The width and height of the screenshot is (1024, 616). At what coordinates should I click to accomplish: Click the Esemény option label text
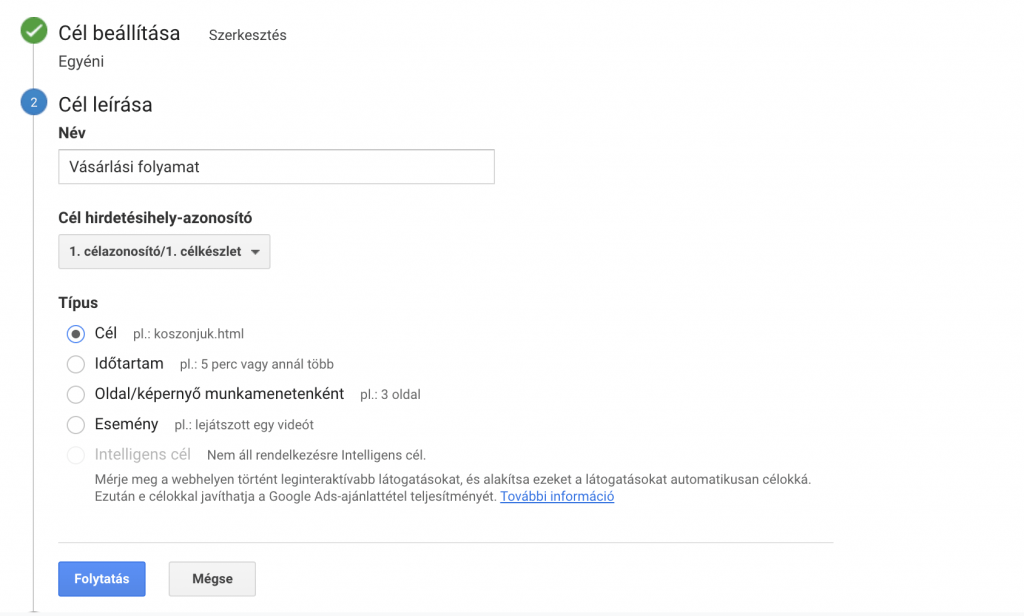[126, 424]
